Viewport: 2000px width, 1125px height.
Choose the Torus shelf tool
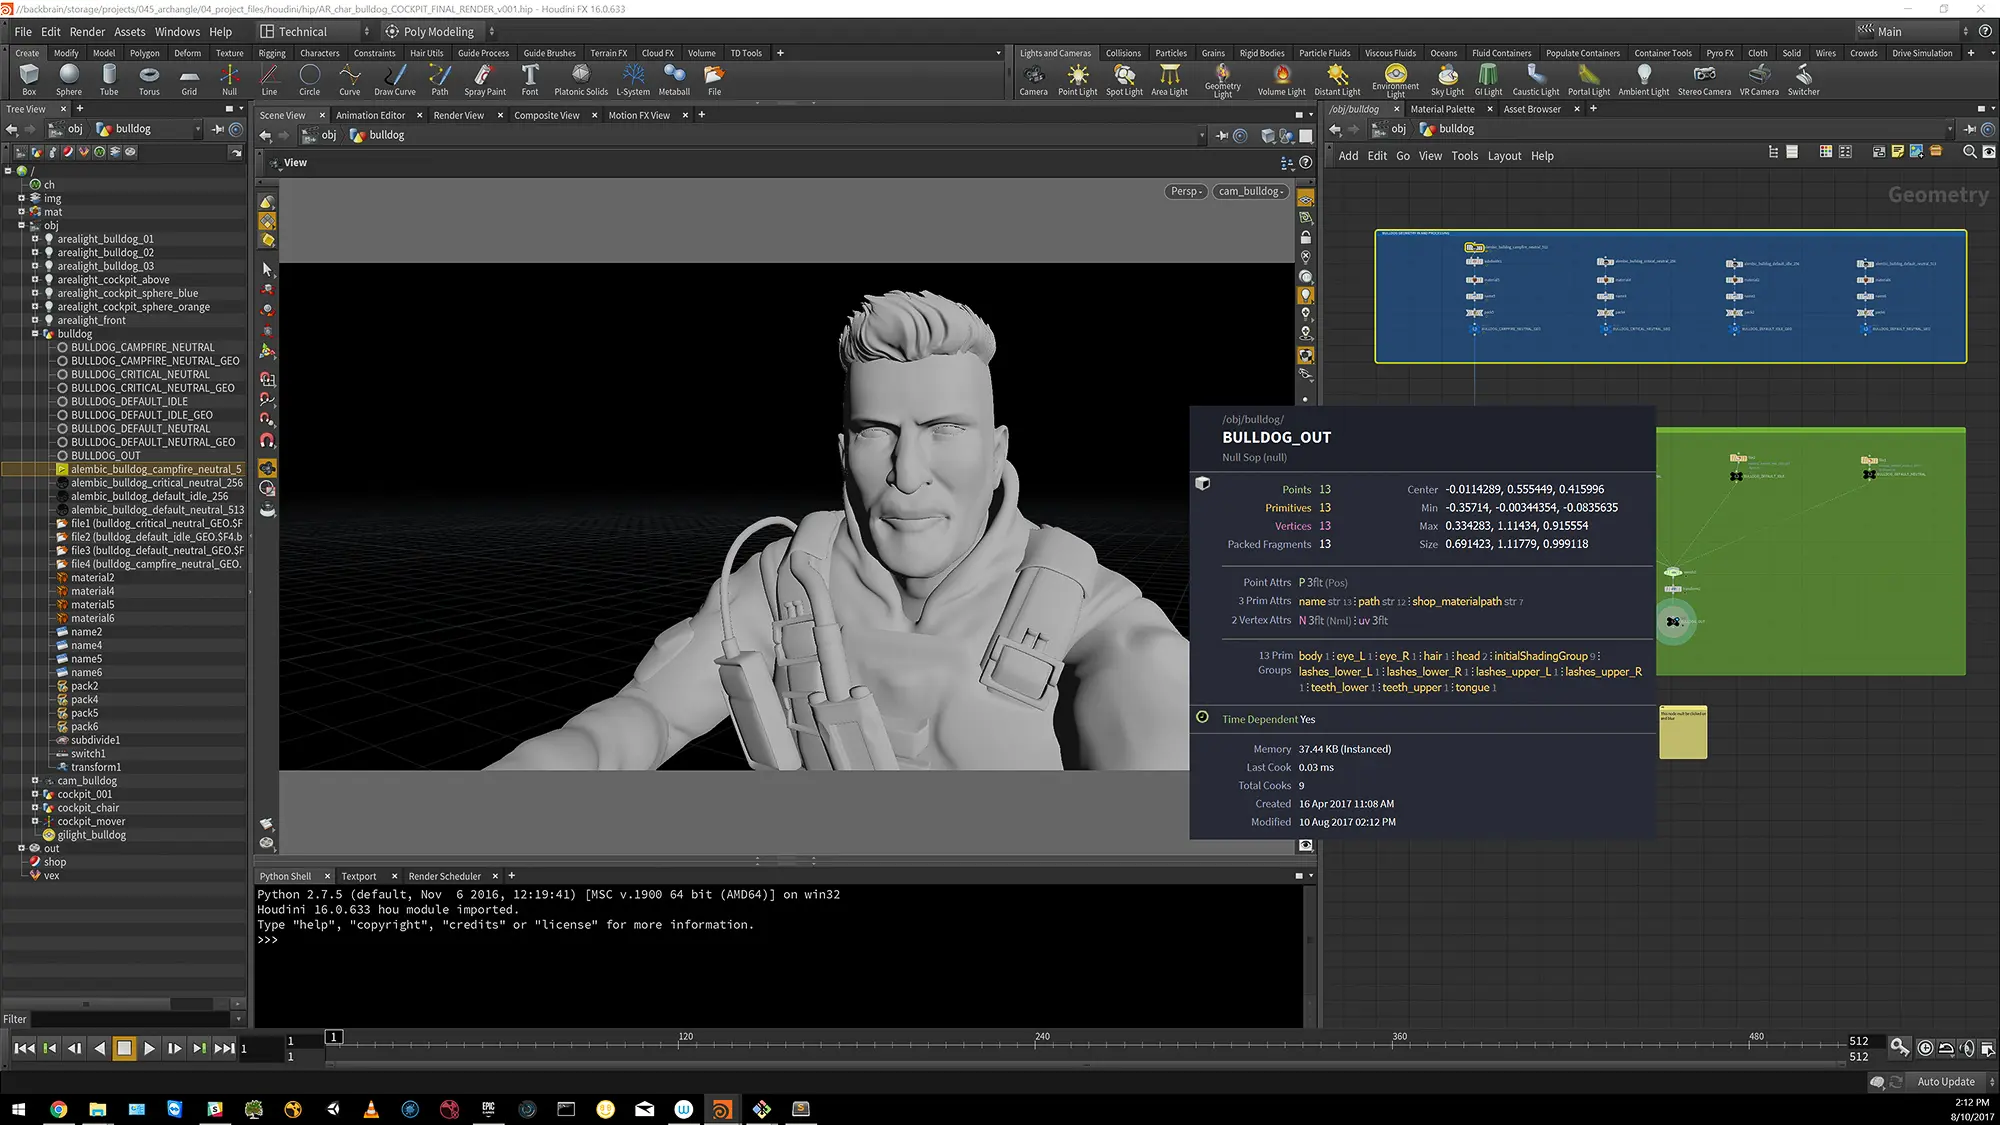click(x=149, y=79)
